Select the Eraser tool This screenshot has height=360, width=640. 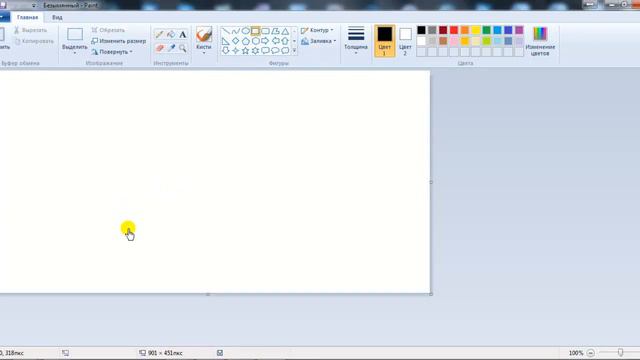160,48
